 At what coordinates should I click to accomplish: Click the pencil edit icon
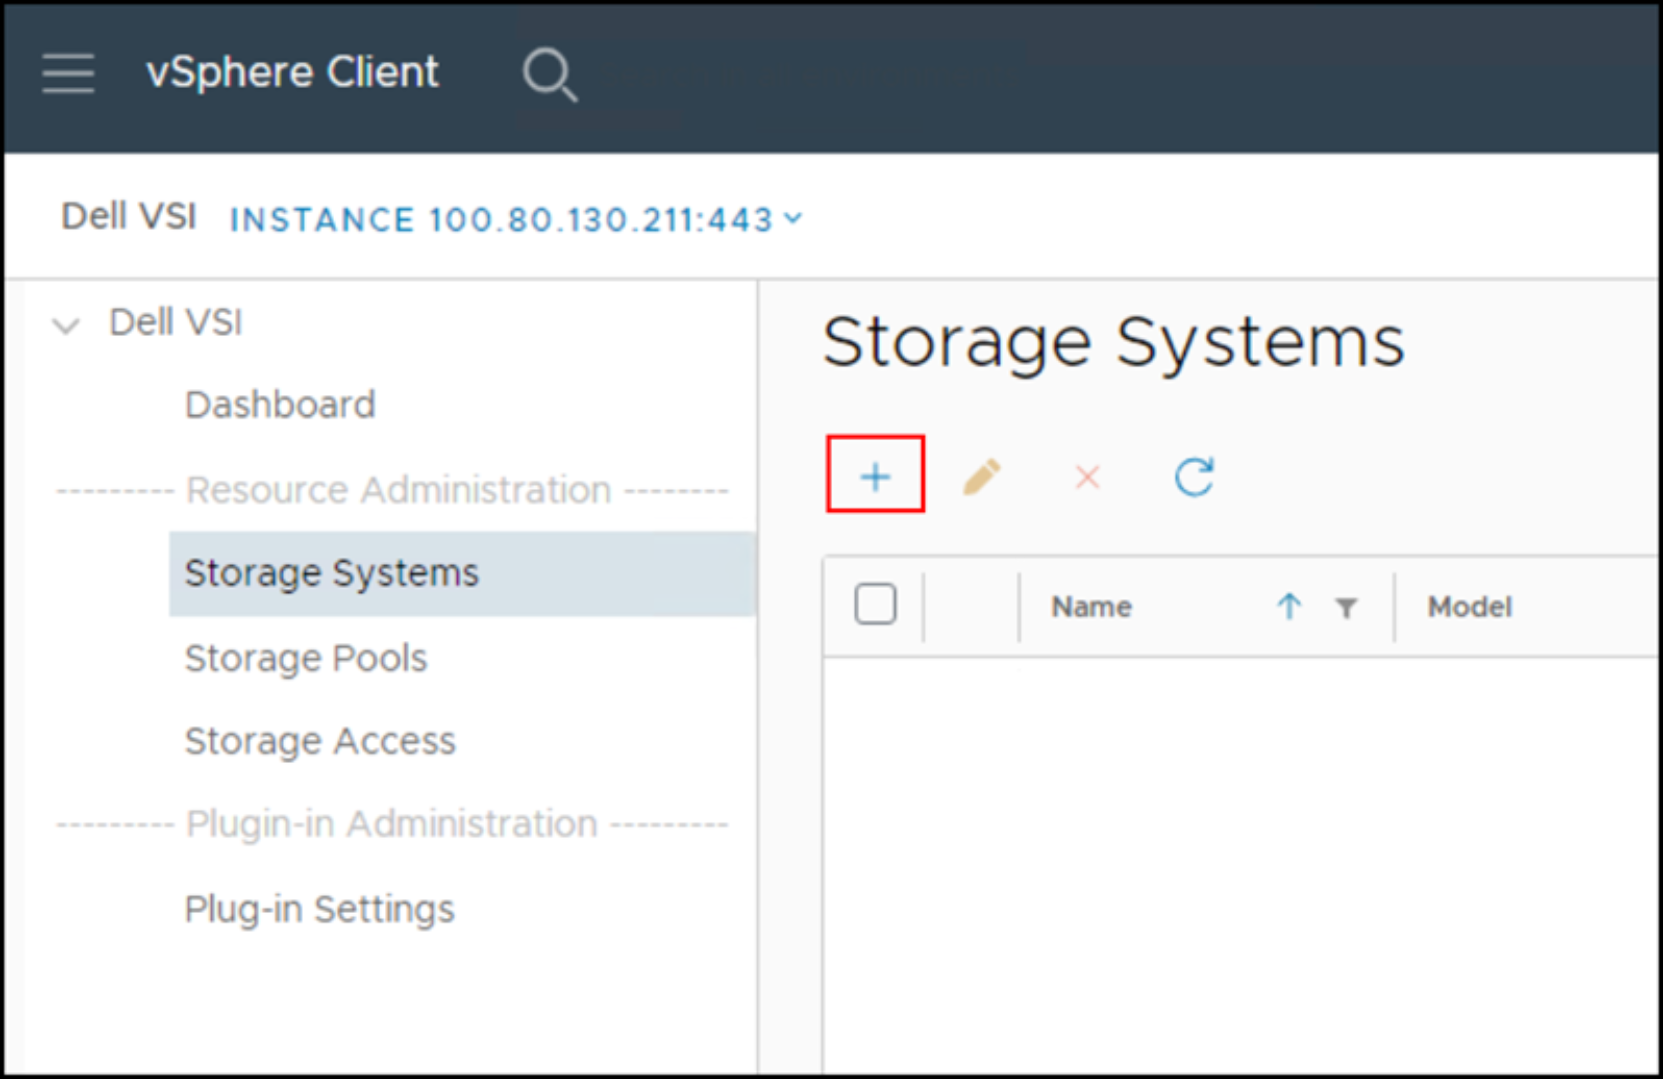[x=982, y=477]
